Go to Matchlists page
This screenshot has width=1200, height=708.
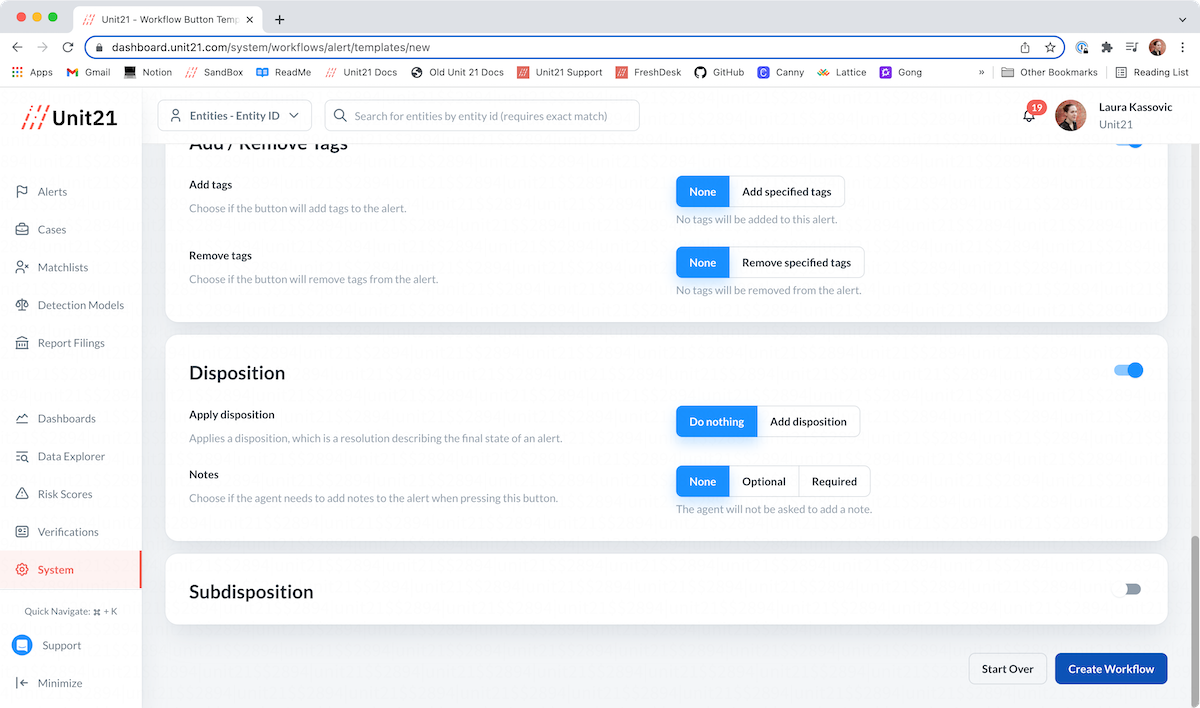[52, 268]
